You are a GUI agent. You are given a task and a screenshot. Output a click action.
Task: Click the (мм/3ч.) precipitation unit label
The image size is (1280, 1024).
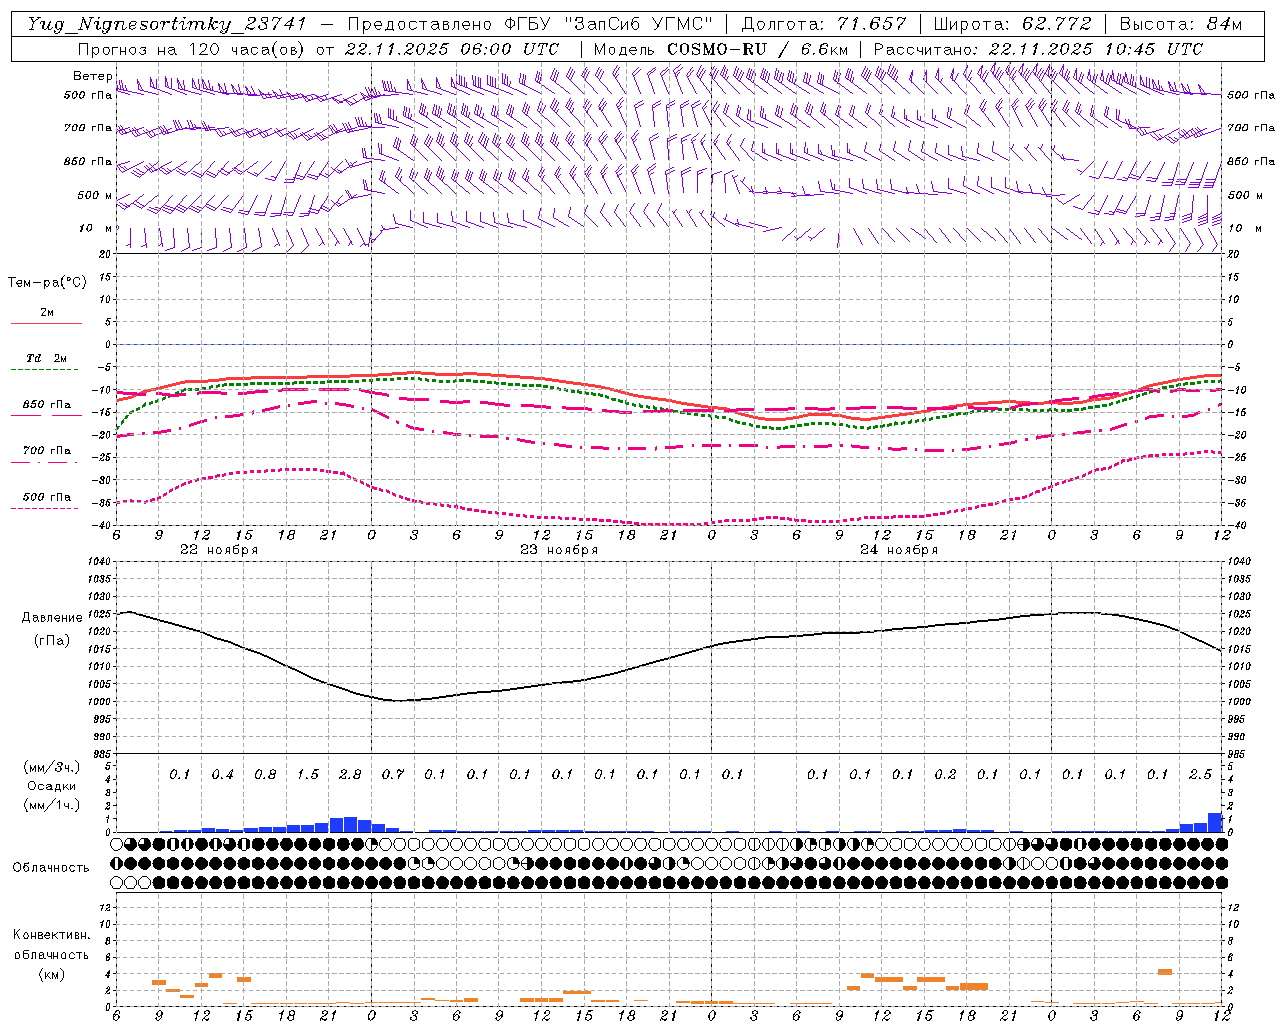tap(52, 767)
